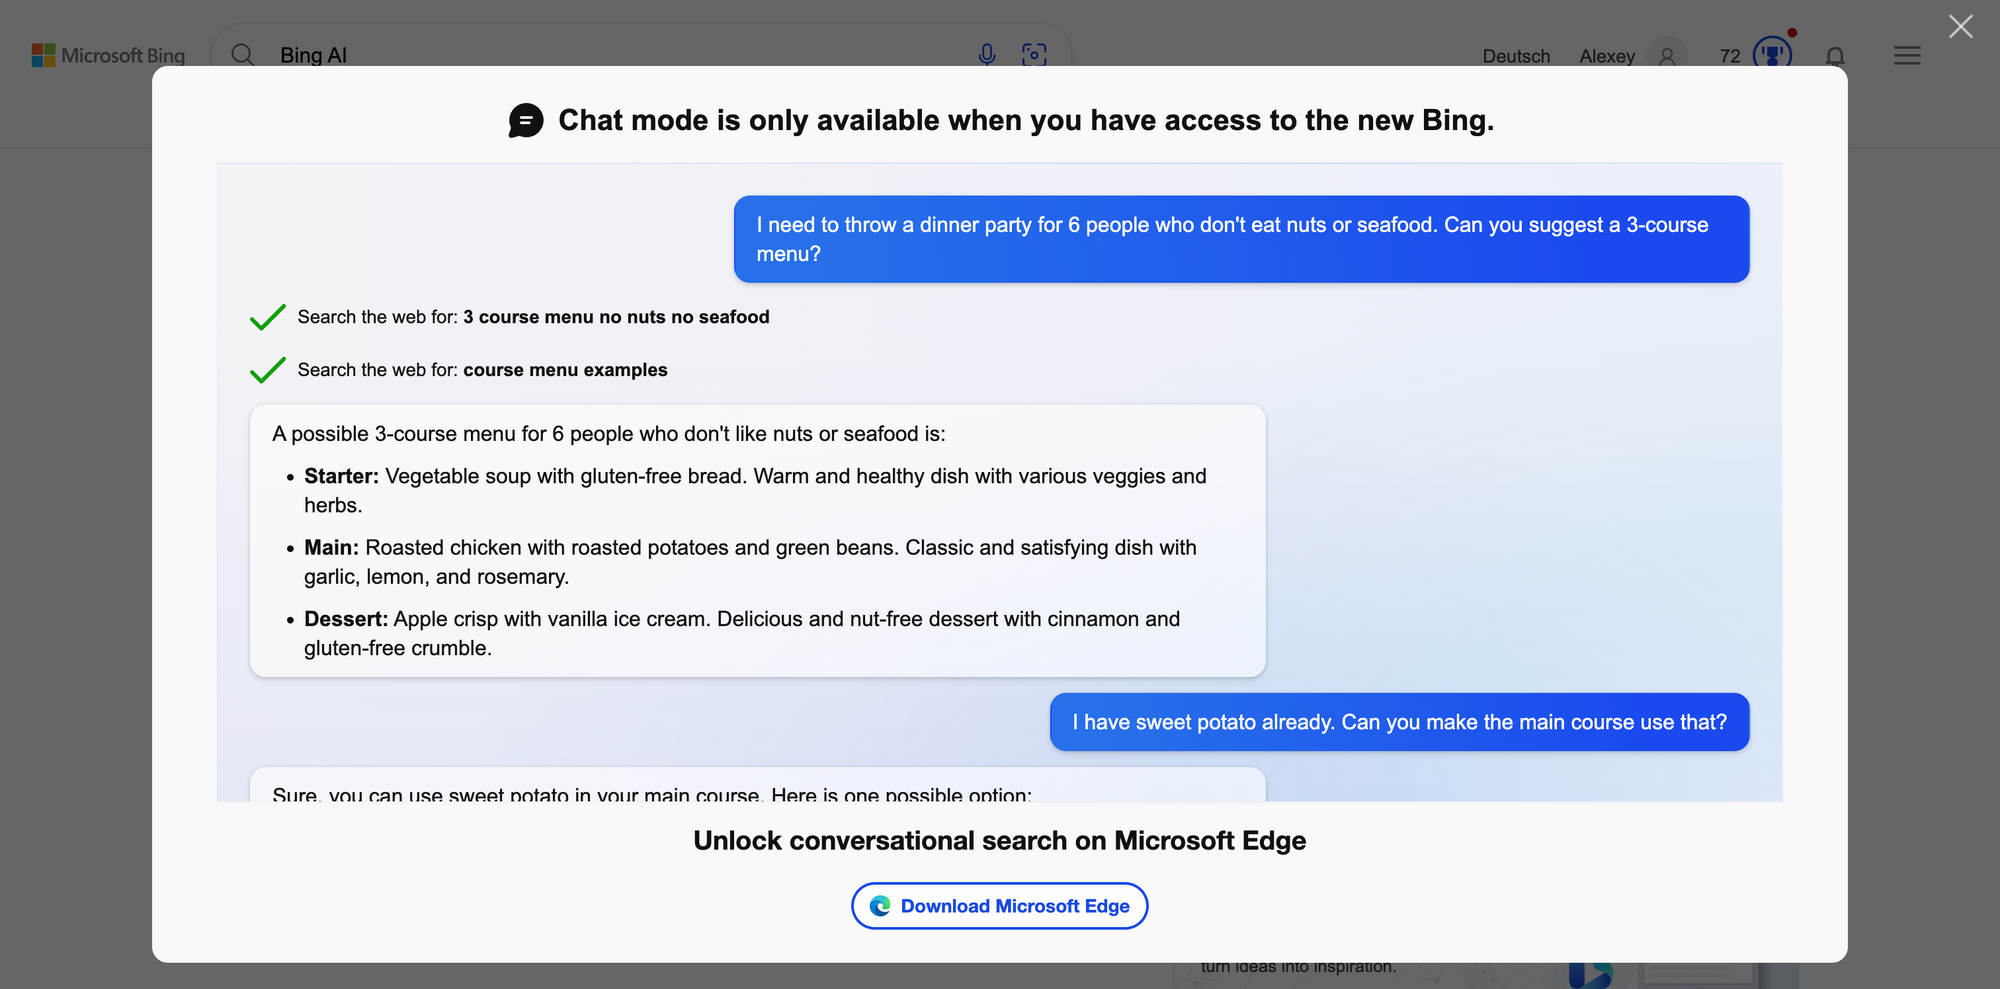Select the sweet potato chat message bubble
The width and height of the screenshot is (2000, 989).
(1399, 722)
